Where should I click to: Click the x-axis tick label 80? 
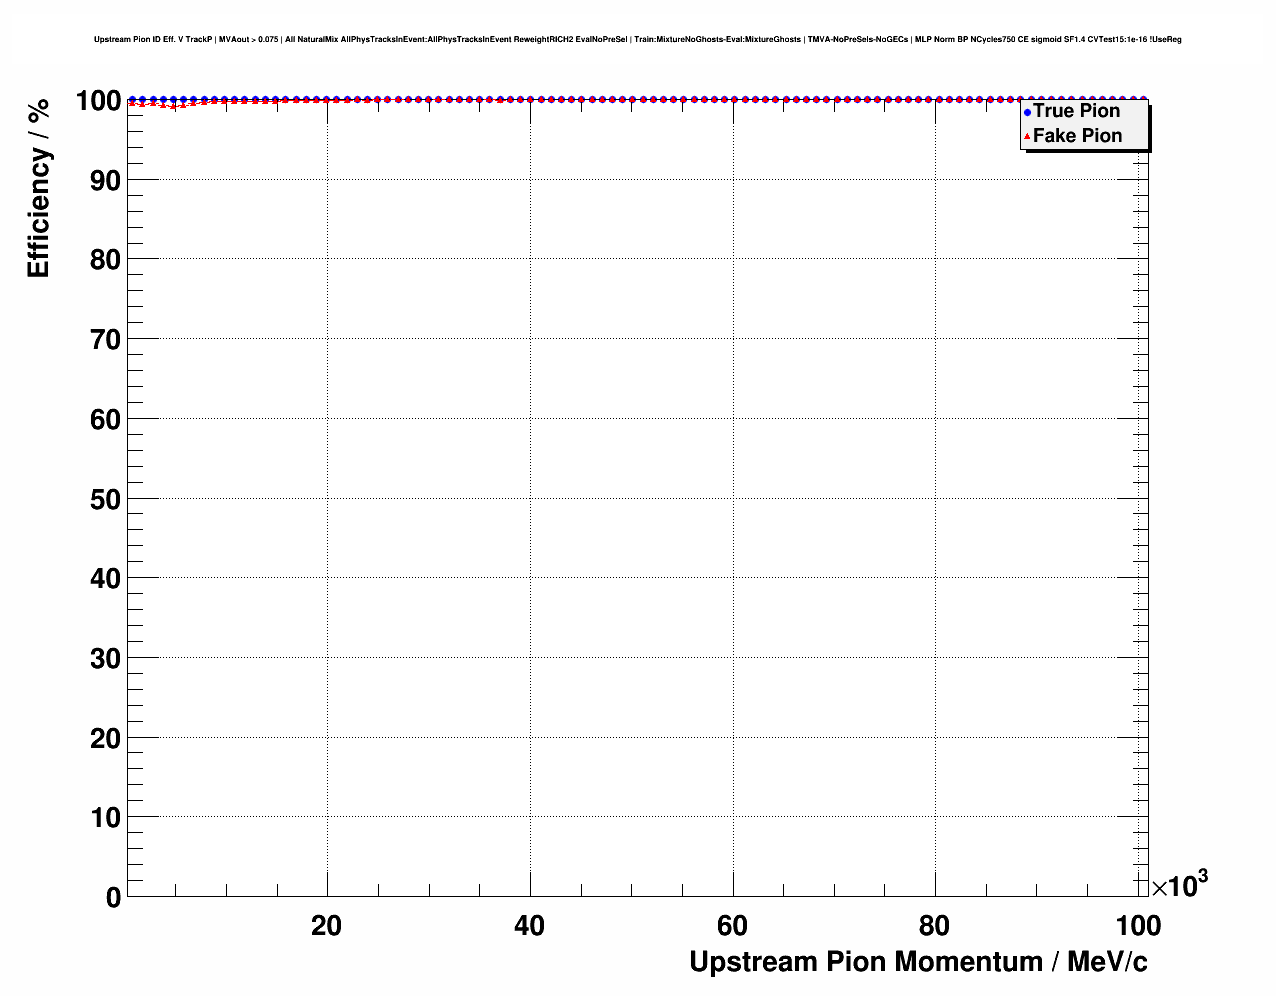click(934, 926)
